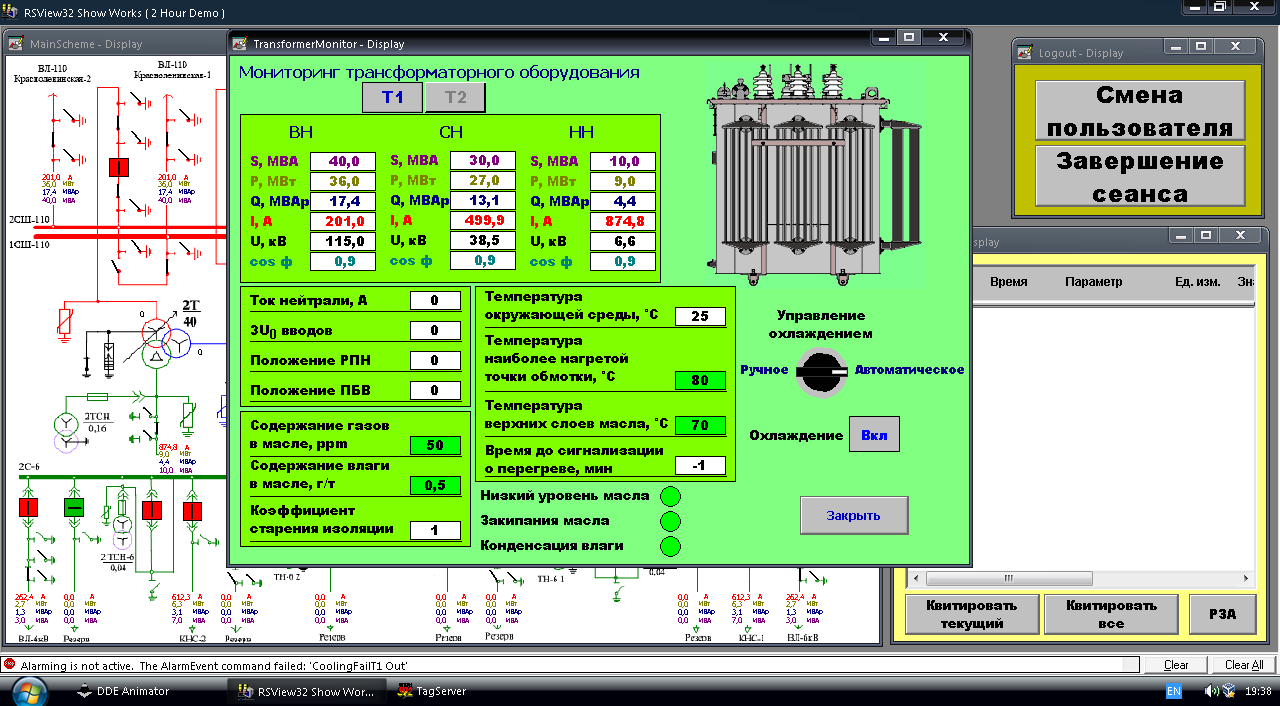Select НН current value 874,8
This screenshot has width=1280, height=706.
(x=623, y=221)
